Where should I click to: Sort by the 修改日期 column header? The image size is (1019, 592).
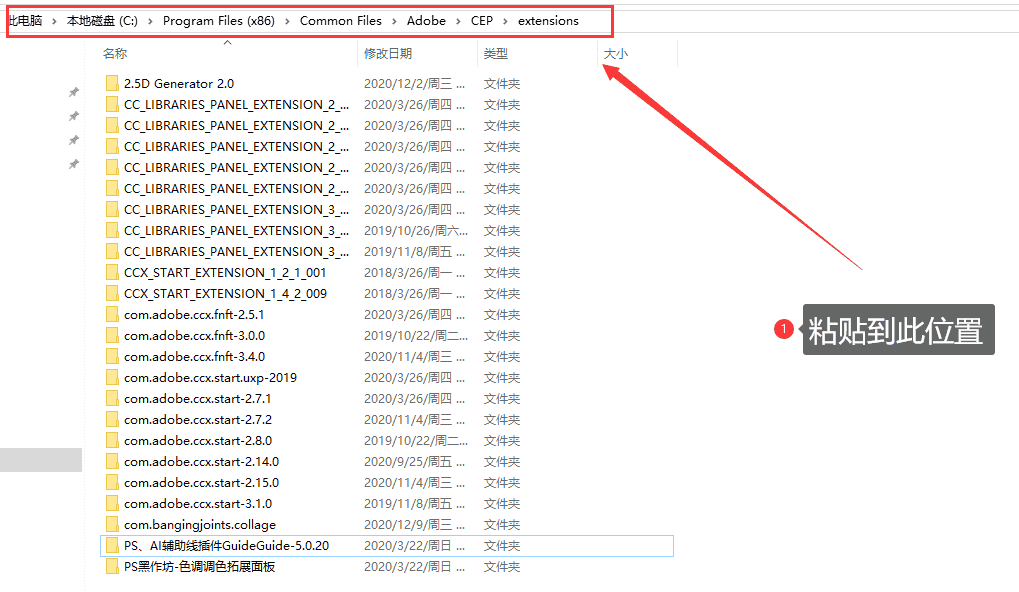coord(388,54)
